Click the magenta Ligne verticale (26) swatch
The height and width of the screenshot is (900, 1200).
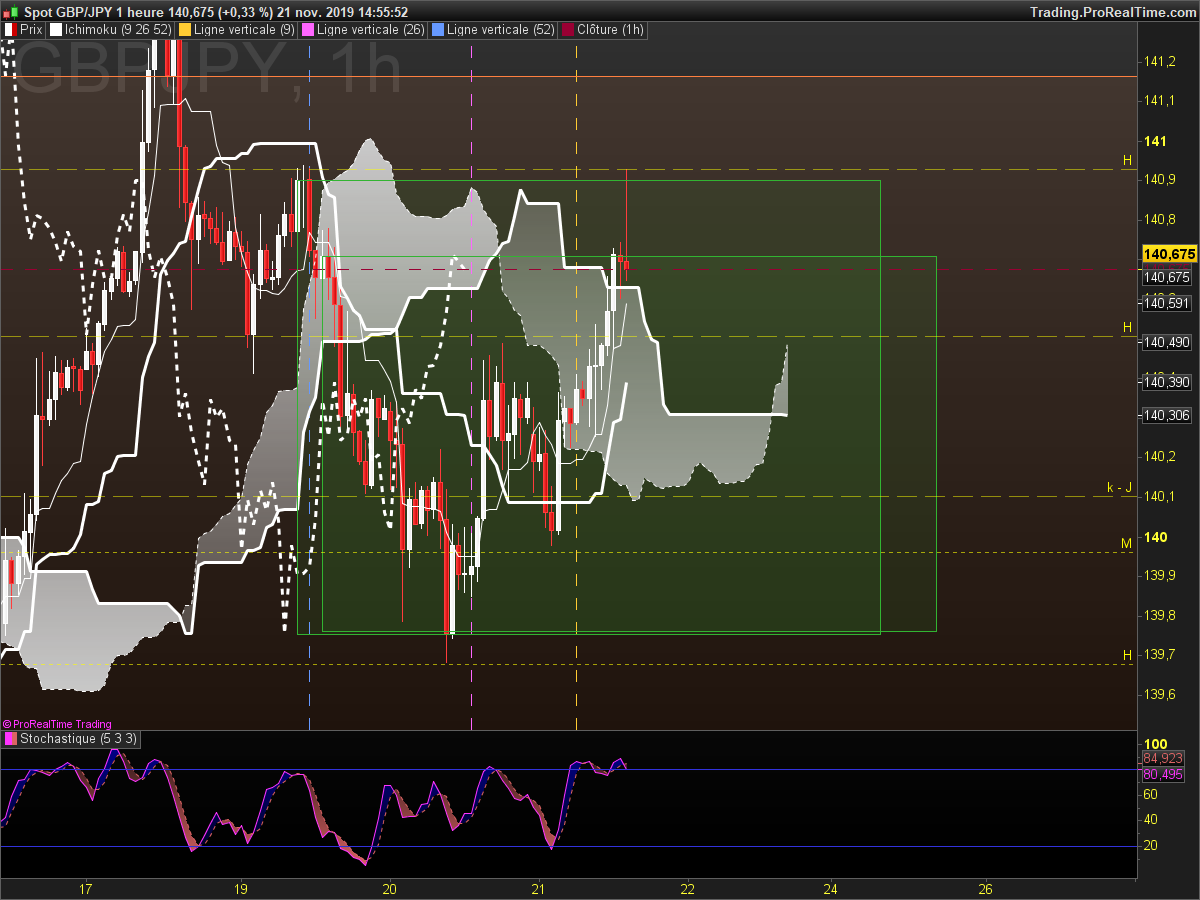point(308,30)
